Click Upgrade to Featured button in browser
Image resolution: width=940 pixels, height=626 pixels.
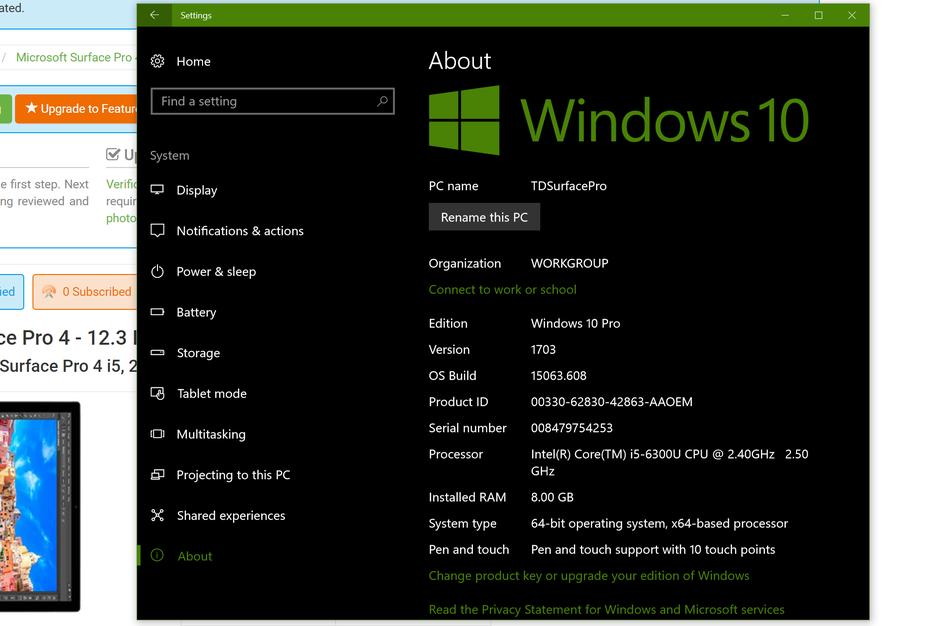[x=76, y=109]
